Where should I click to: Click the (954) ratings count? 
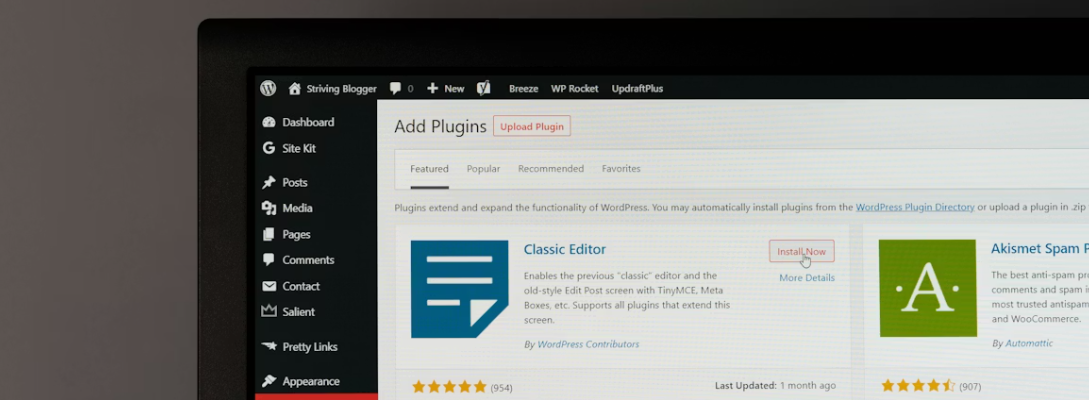501,388
